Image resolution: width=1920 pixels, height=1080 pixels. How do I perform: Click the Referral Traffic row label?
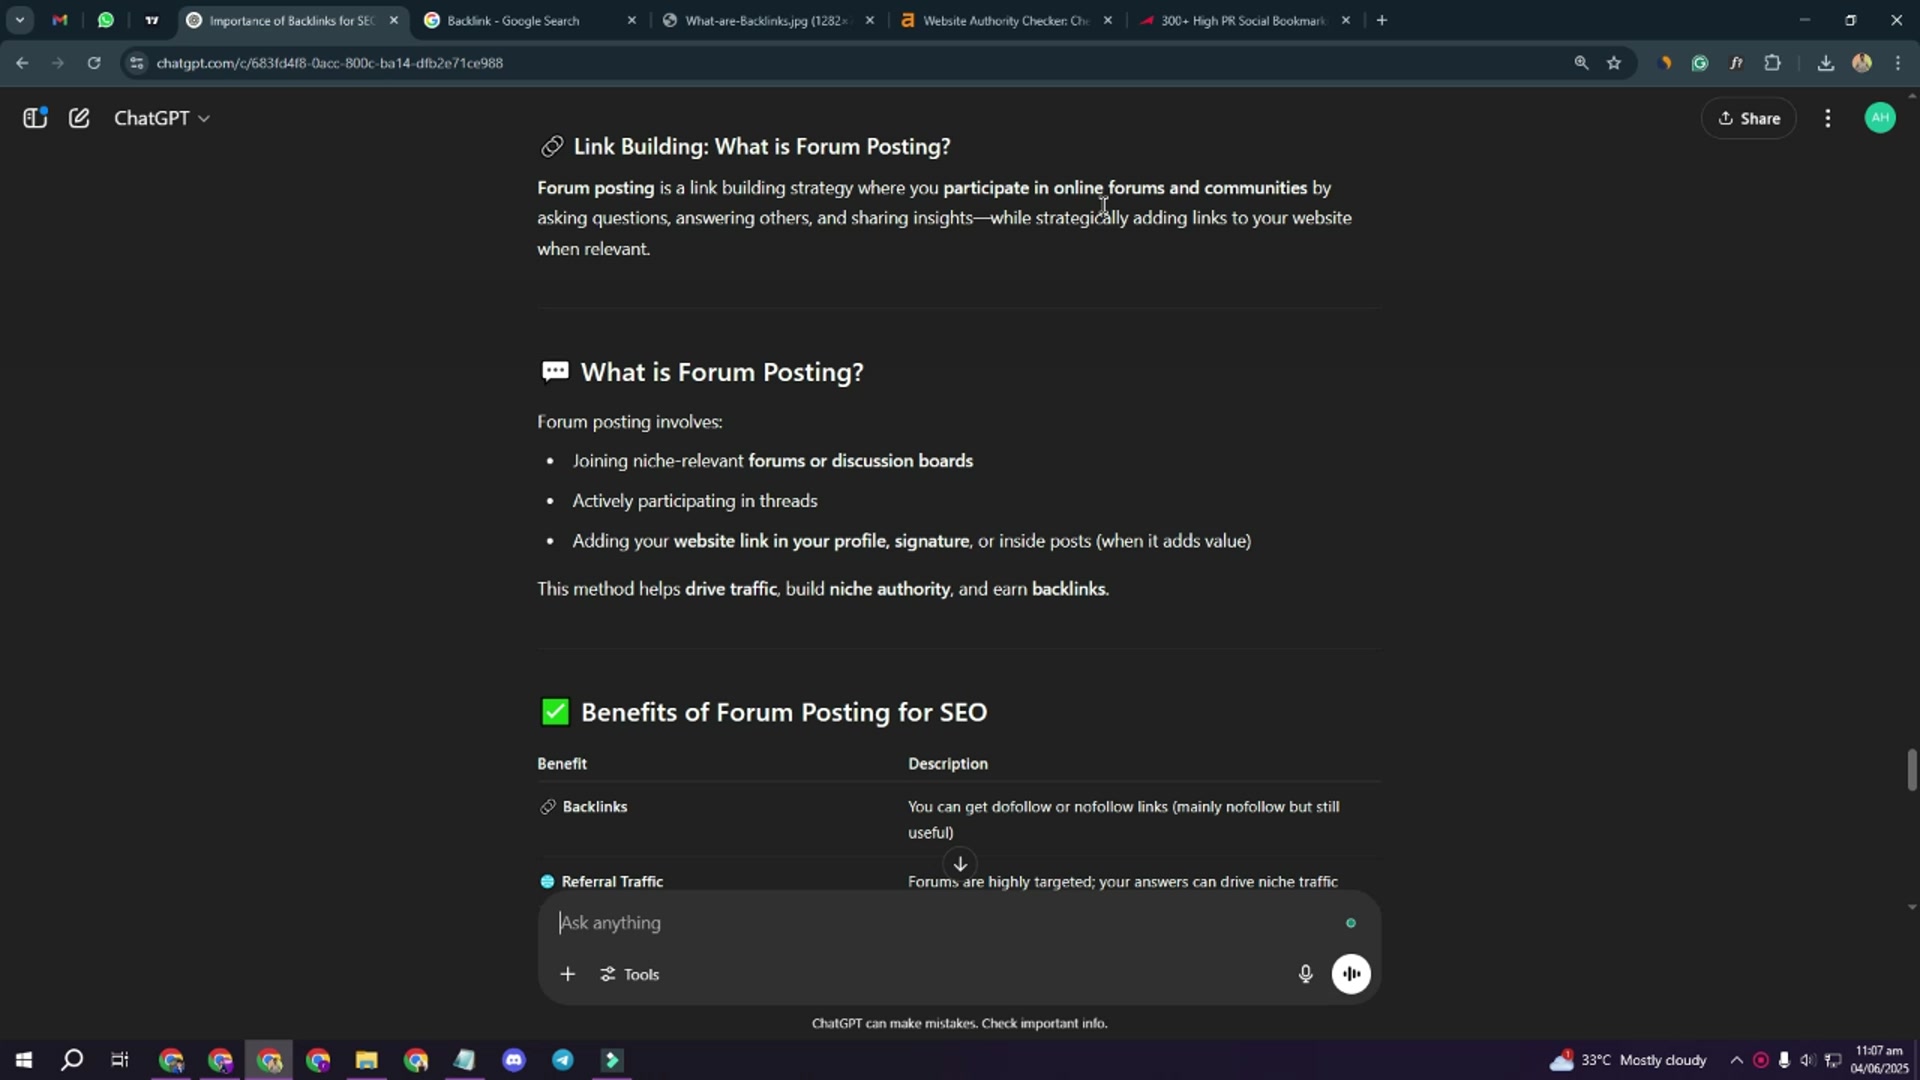click(612, 882)
